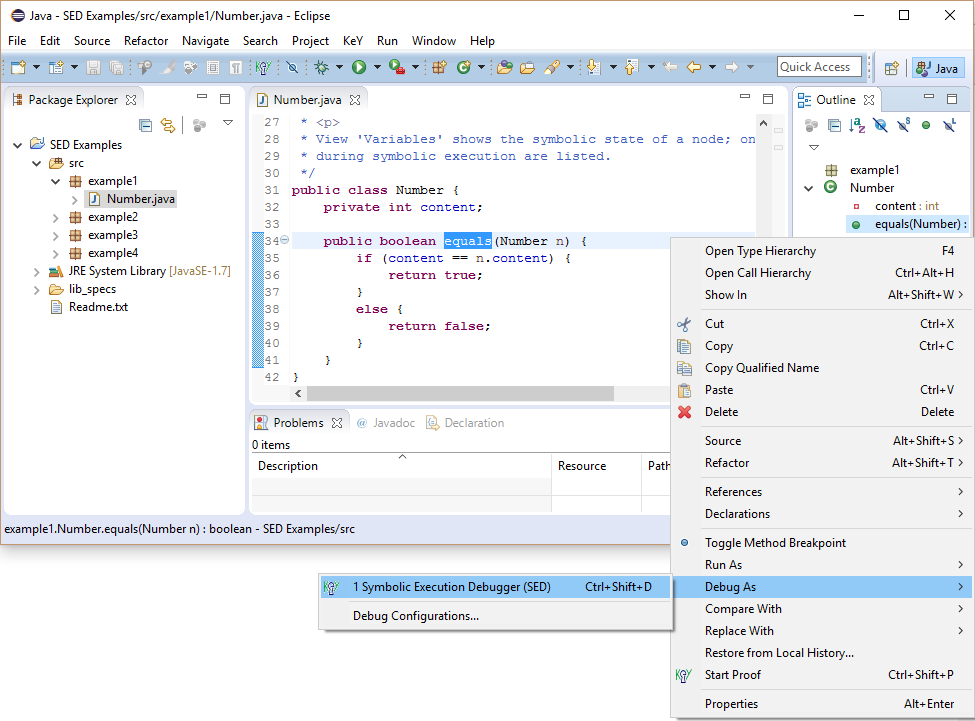
Task: Collapse the SED Examples project node
Action: point(17,145)
